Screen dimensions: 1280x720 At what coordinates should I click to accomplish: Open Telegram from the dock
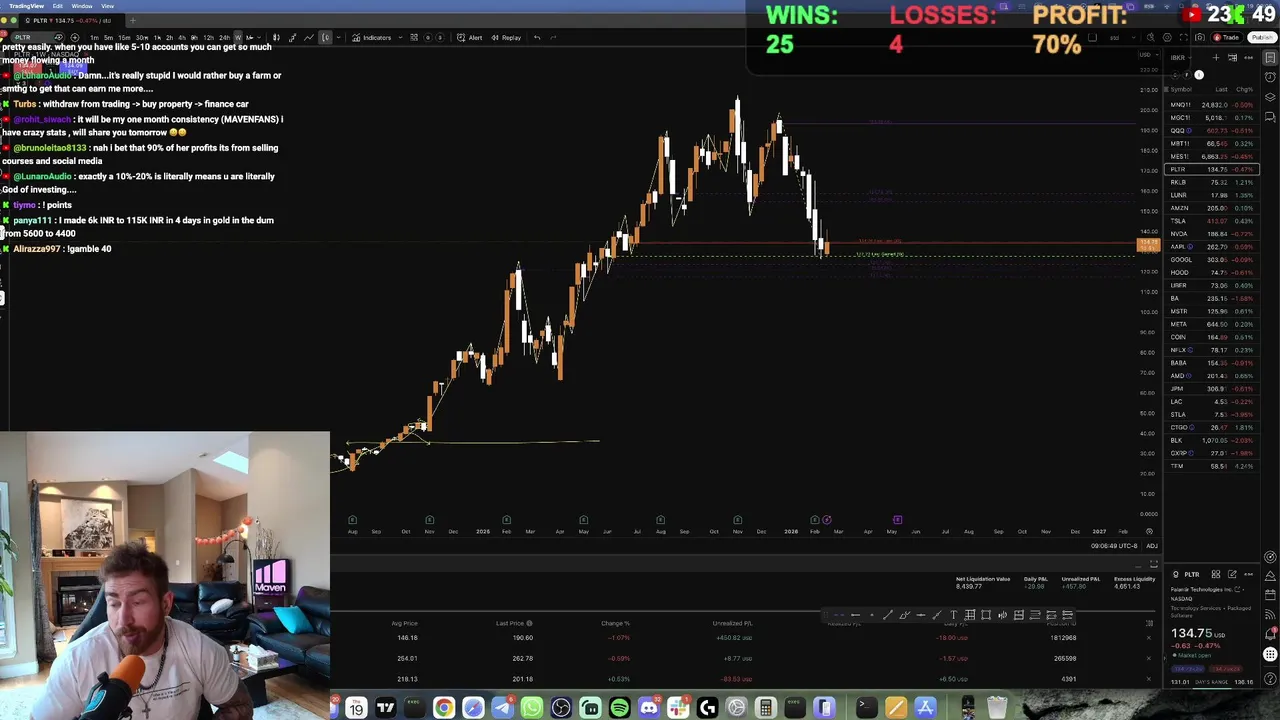click(502, 708)
